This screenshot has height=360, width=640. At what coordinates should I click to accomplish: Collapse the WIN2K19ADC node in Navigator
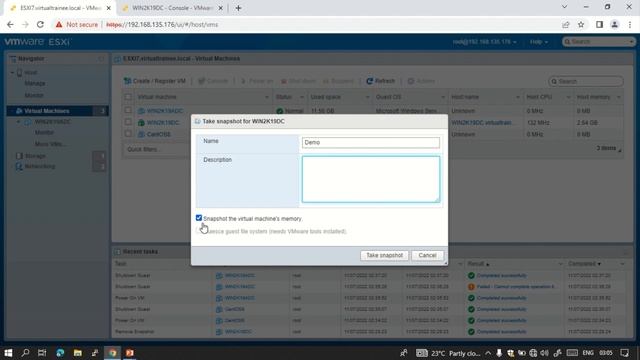(18, 122)
